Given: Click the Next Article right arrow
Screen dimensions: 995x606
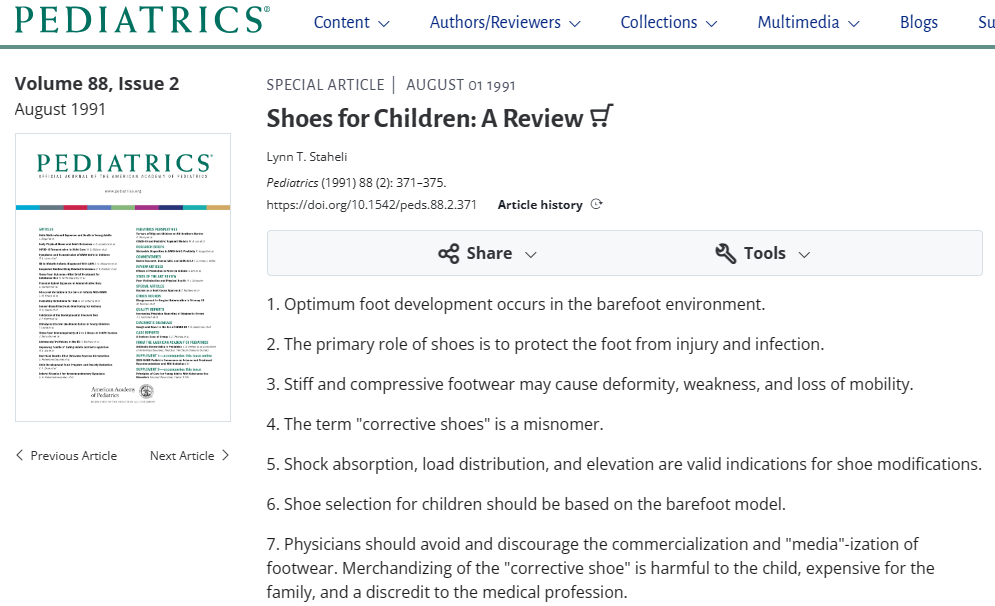Looking at the screenshot, I should pyautogui.click(x=225, y=455).
